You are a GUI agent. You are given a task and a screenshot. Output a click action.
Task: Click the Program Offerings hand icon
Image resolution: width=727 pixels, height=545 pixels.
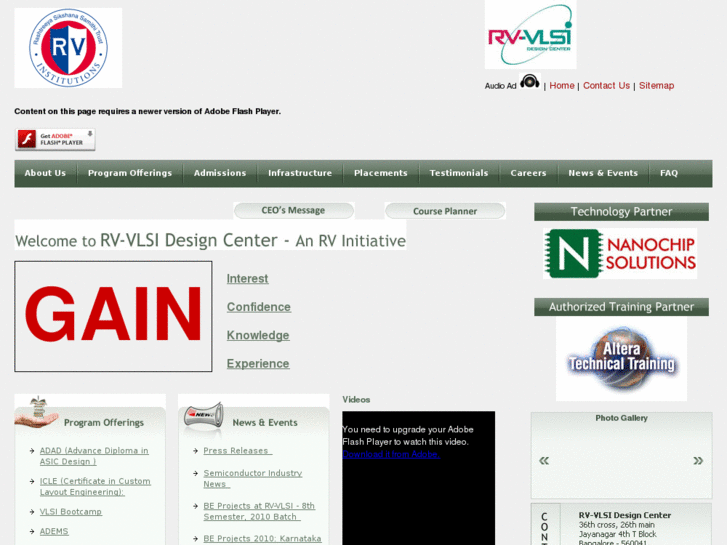point(37,413)
